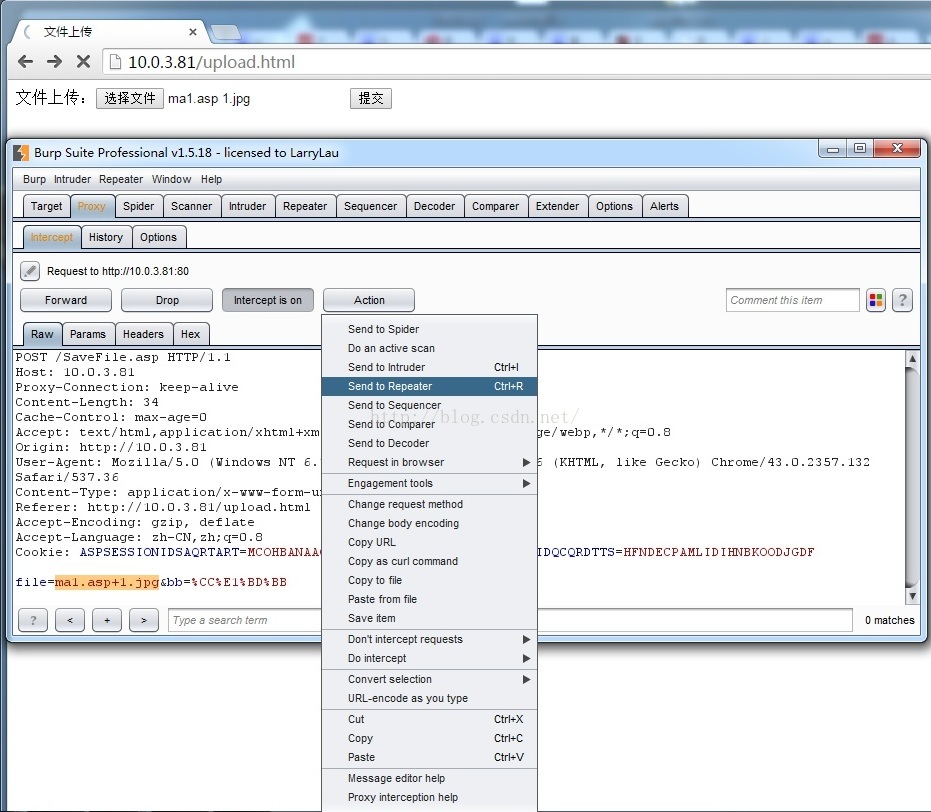Choose Send to Decoder

[x=429, y=443]
